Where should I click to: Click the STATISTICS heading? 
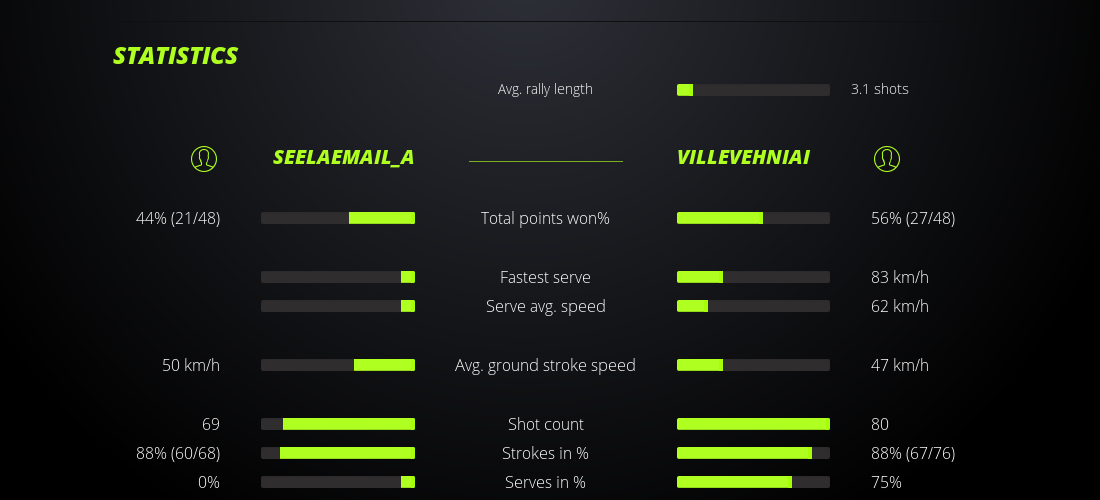point(175,56)
